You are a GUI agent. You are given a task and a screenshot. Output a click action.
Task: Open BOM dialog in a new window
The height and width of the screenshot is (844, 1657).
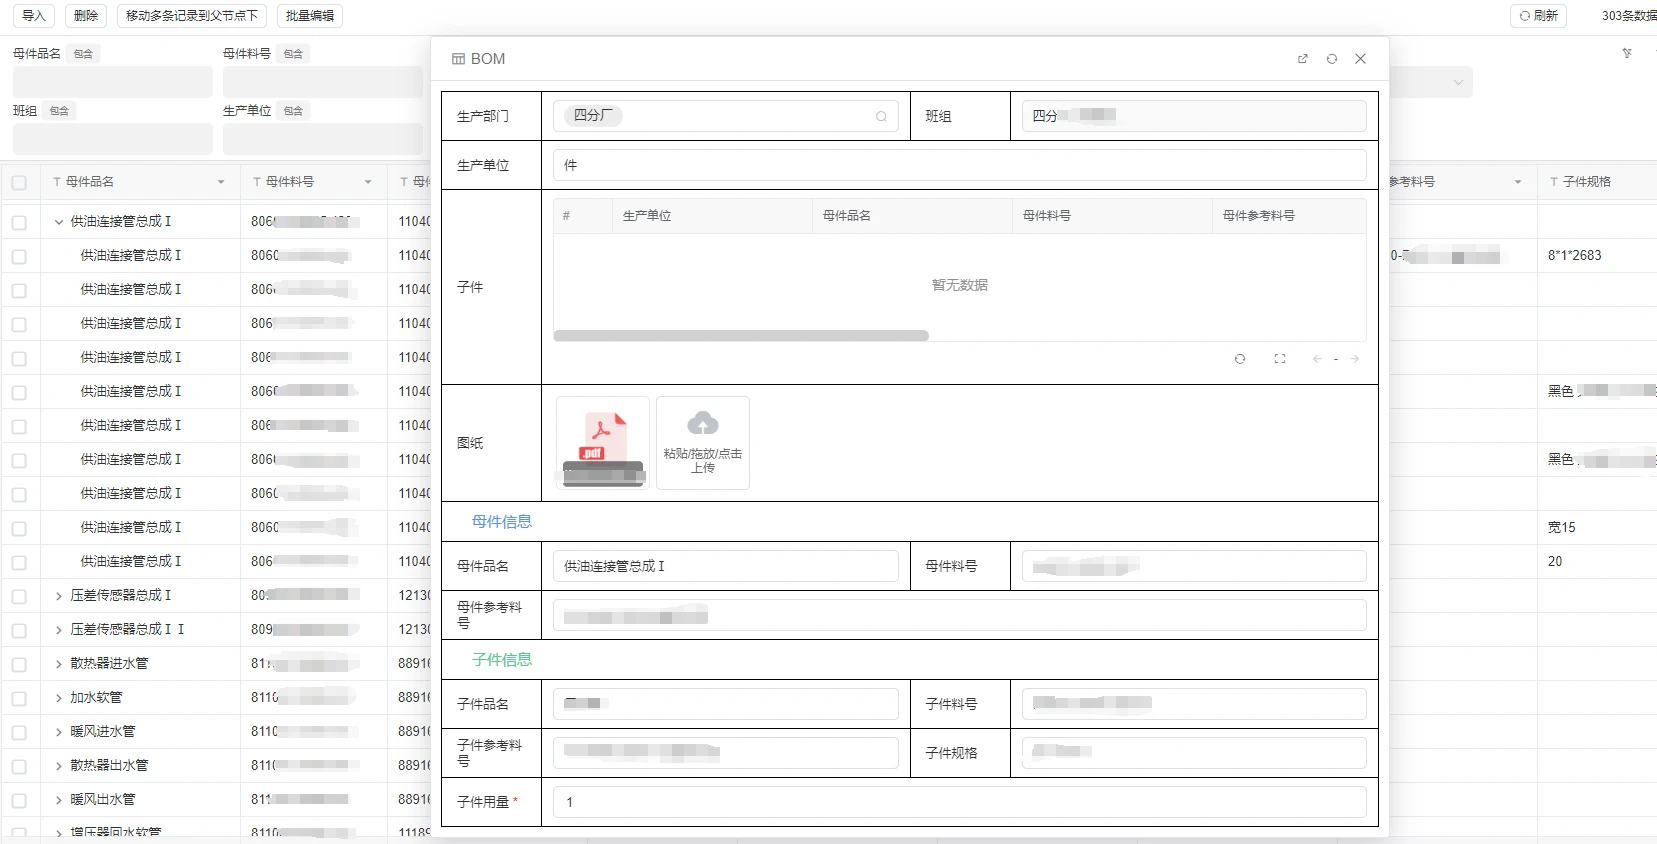(x=1302, y=59)
